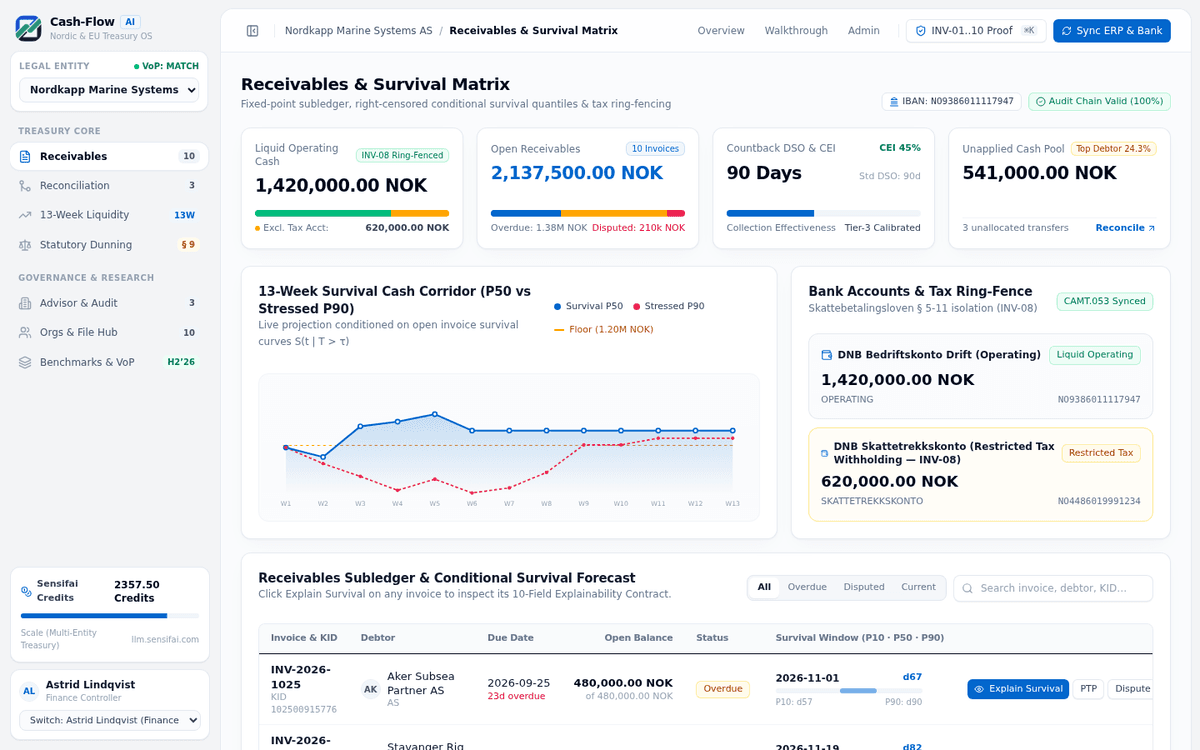Click the Reconcile arrow icon

point(1151,228)
